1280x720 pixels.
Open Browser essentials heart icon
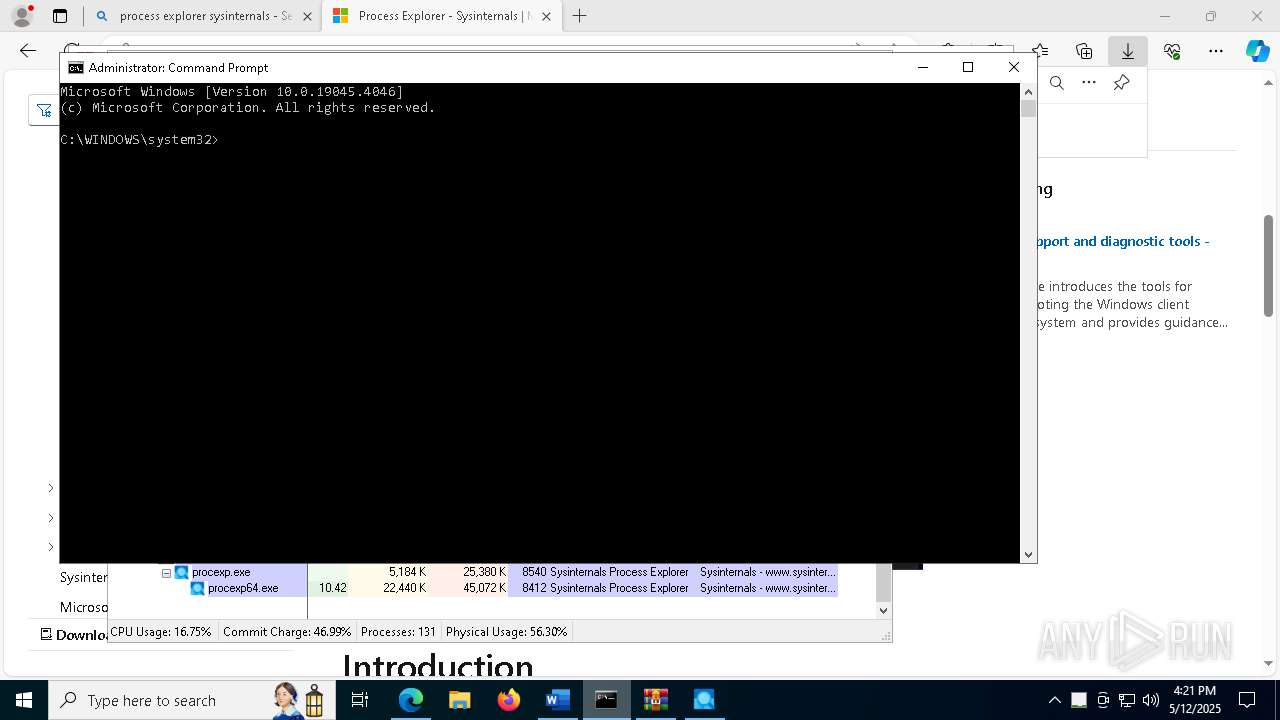1172,51
